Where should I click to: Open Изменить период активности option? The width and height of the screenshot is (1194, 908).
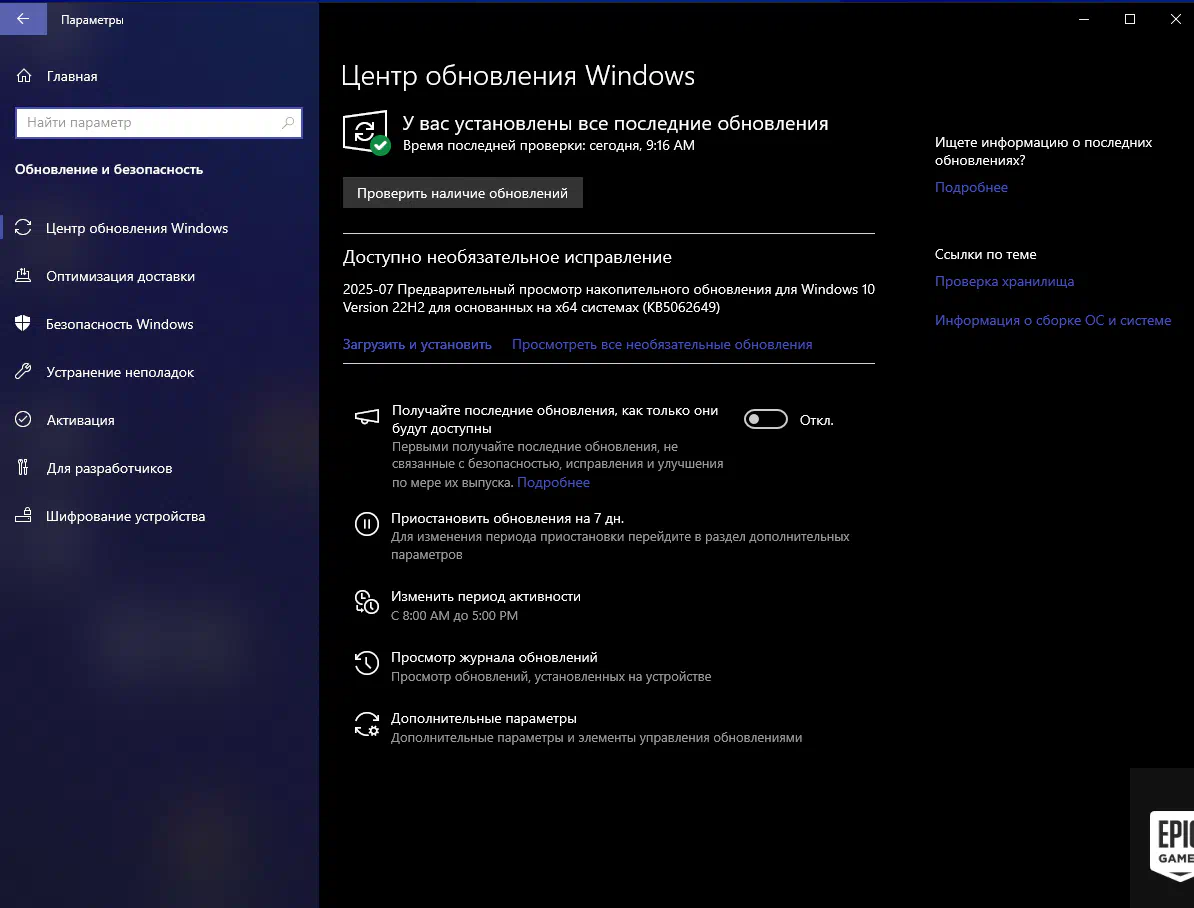pyautogui.click(x=486, y=596)
